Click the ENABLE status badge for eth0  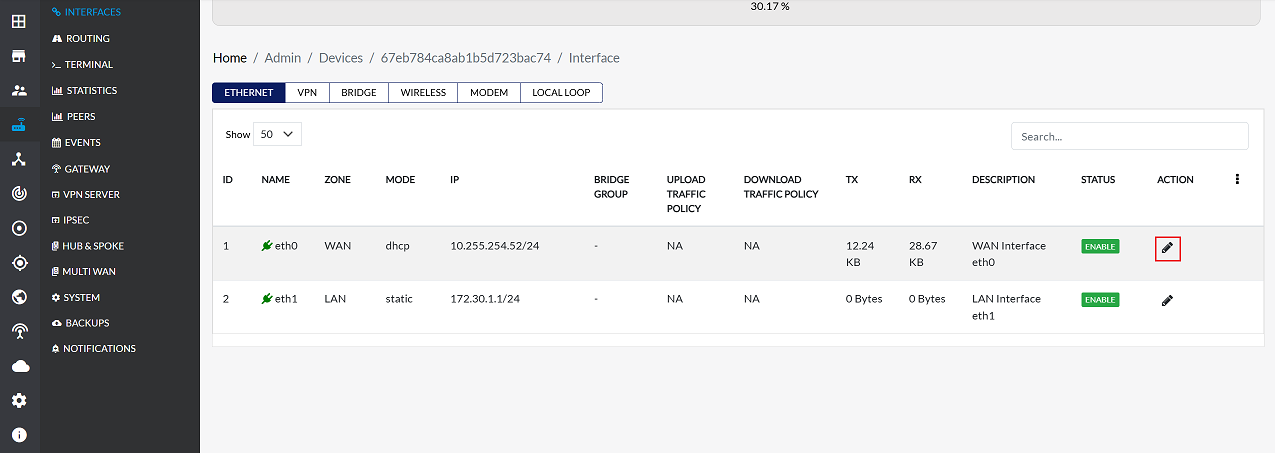click(1100, 246)
